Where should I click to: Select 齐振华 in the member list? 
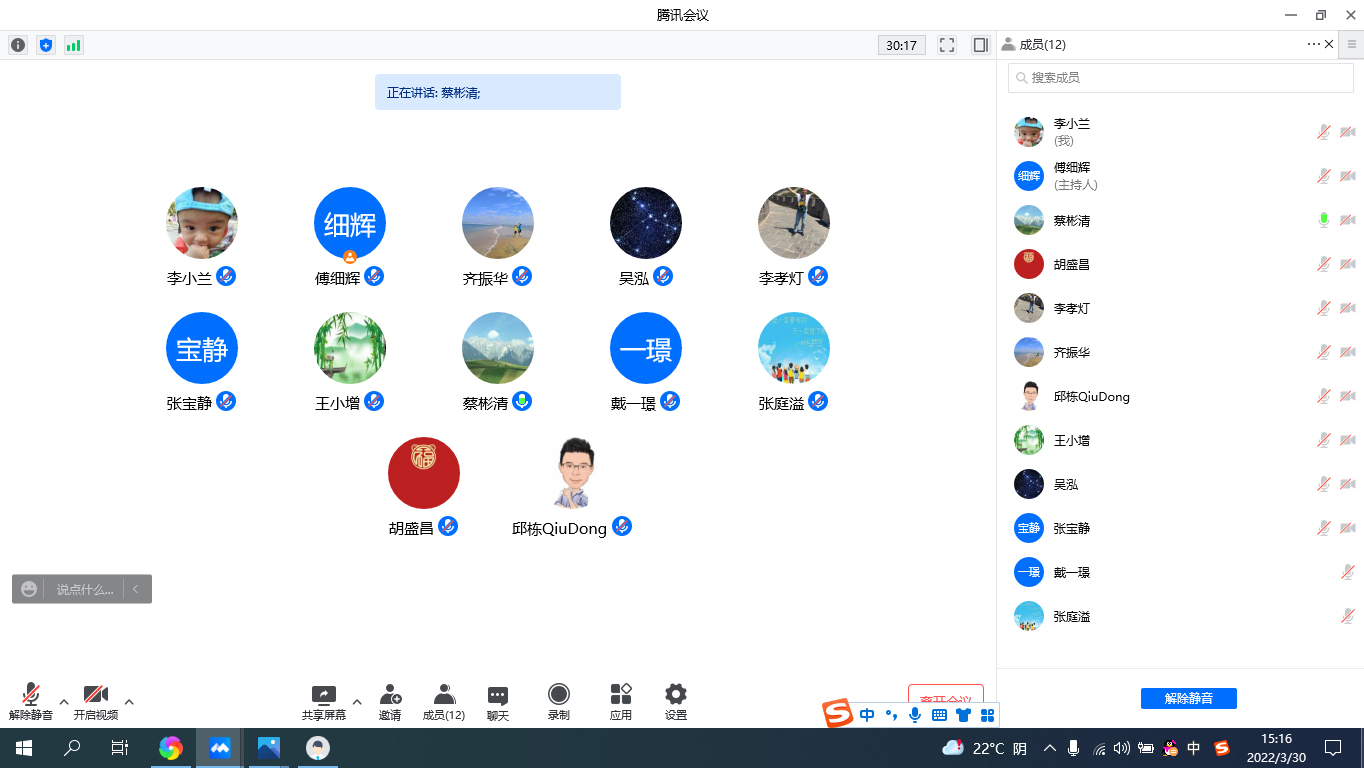tap(1181, 352)
